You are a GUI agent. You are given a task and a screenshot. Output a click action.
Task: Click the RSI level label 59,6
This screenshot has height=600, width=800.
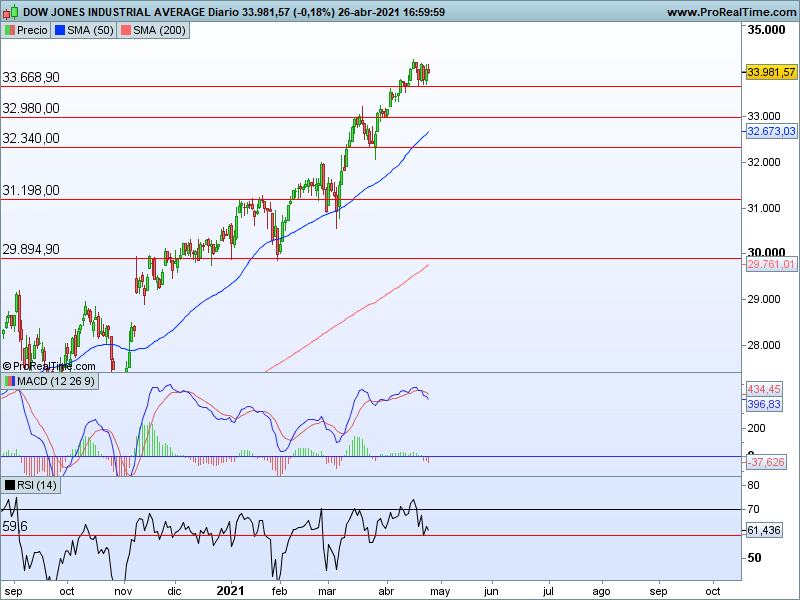tap(15, 526)
